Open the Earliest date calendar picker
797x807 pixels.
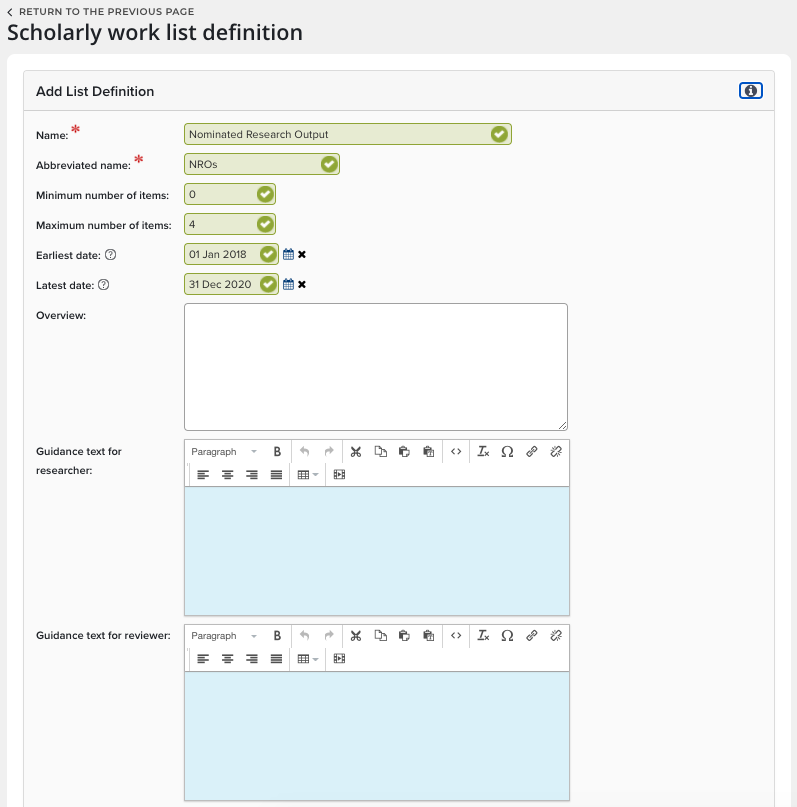pyautogui.click(x=288, y=255)
